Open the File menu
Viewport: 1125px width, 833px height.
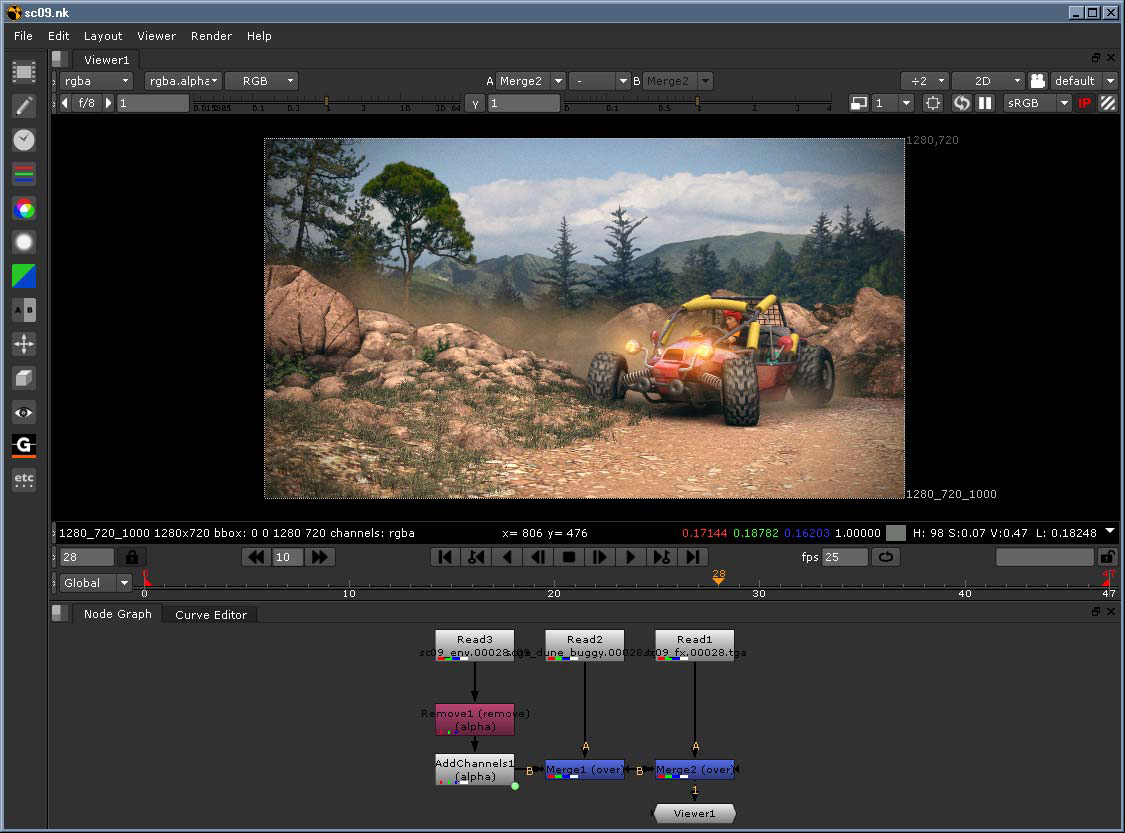23,36
